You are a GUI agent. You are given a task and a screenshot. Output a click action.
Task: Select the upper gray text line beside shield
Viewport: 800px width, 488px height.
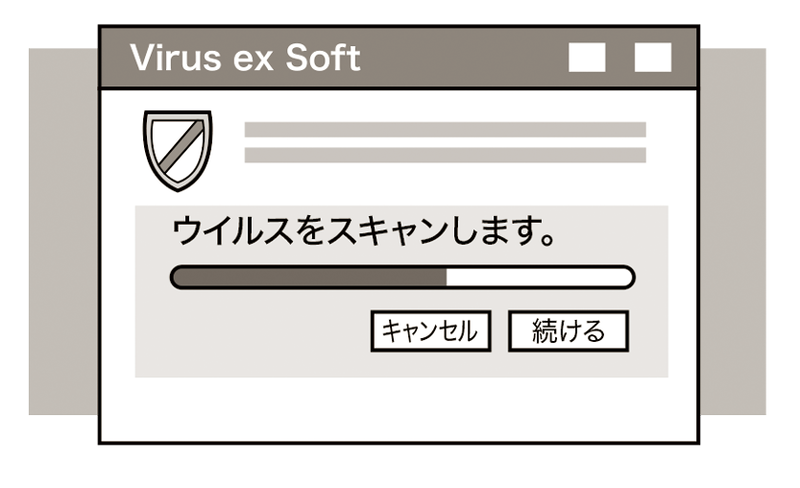tap(445, 129)
